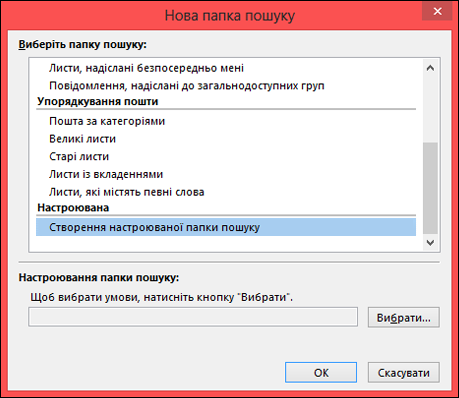Viewport: 459px width, 398px height.
Task: Select Листи із вкладеннями item
Action: pyautogui.click(x=226, y=174)
